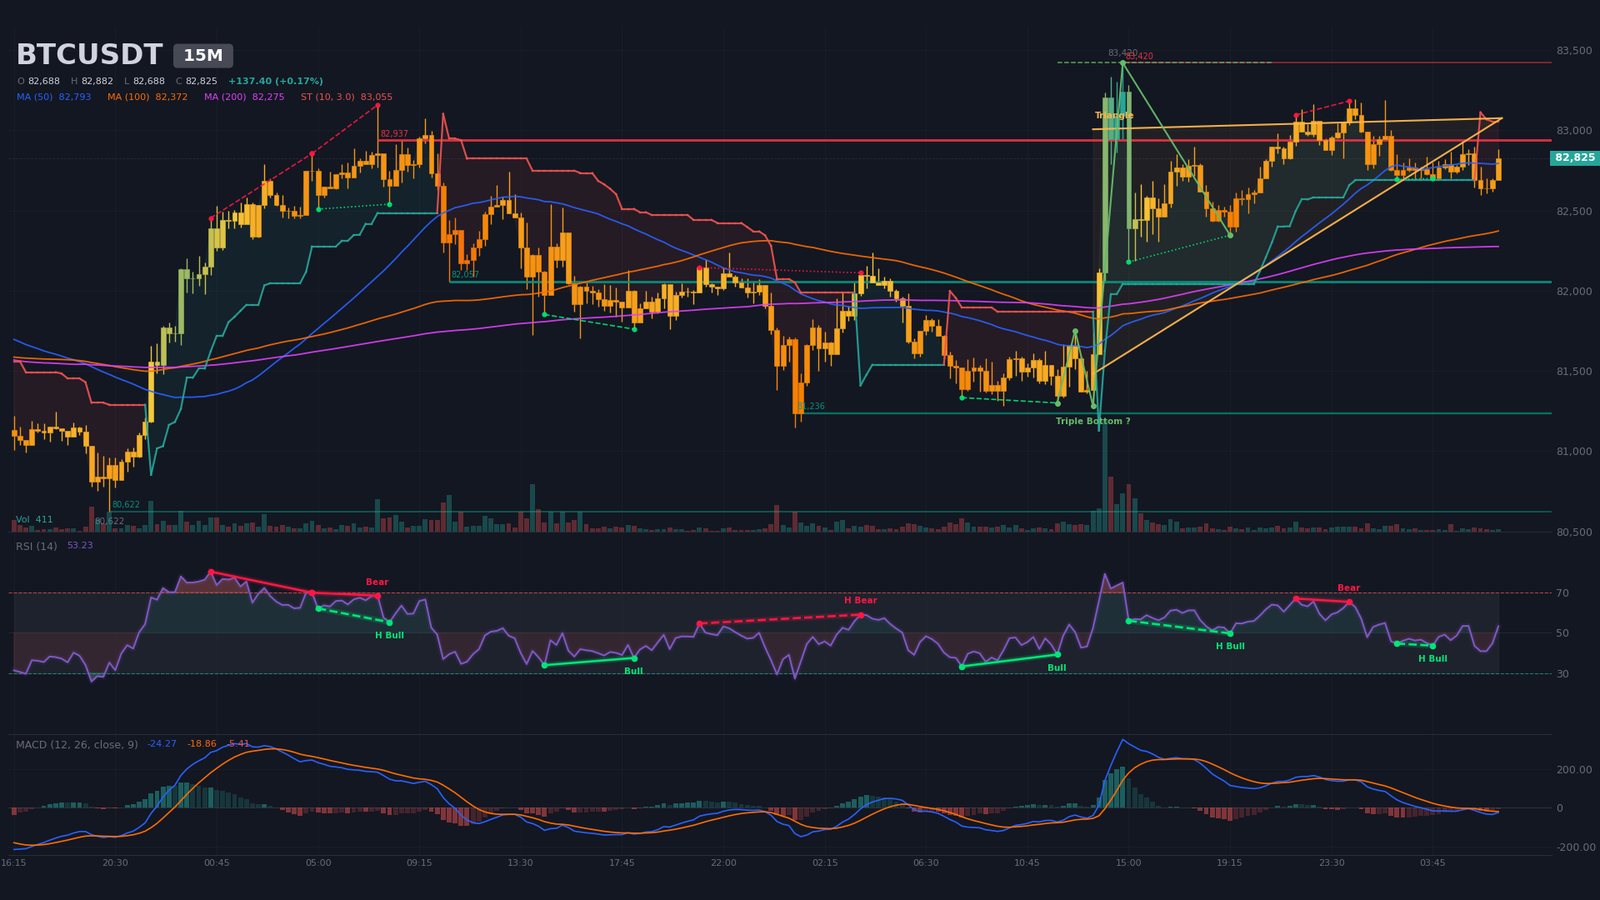Click the RSI 30 oversold axis label

click(x=1562, y=674)
